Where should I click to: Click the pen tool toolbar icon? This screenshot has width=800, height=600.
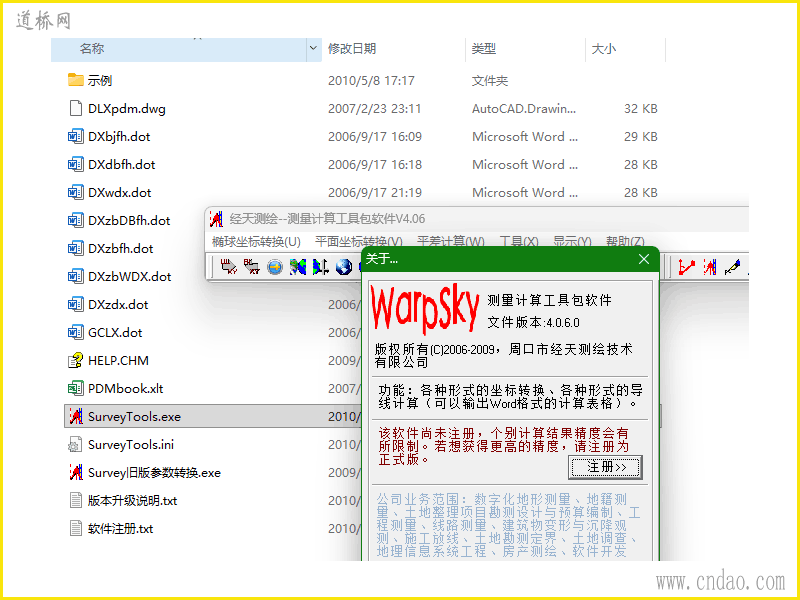coord(732,267)
